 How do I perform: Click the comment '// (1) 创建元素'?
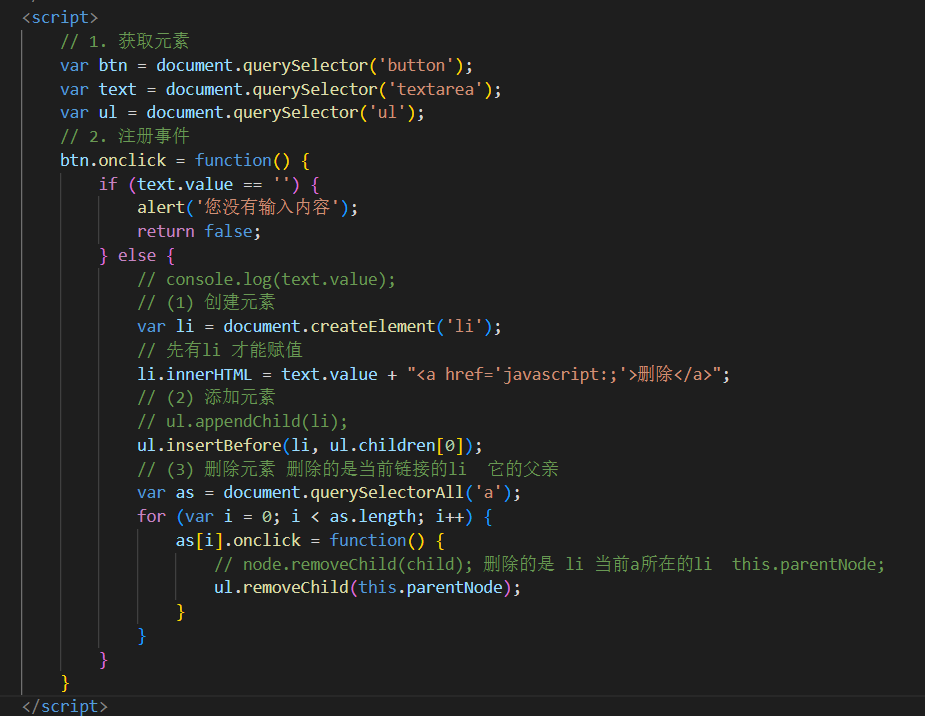(x=206, y=303)
